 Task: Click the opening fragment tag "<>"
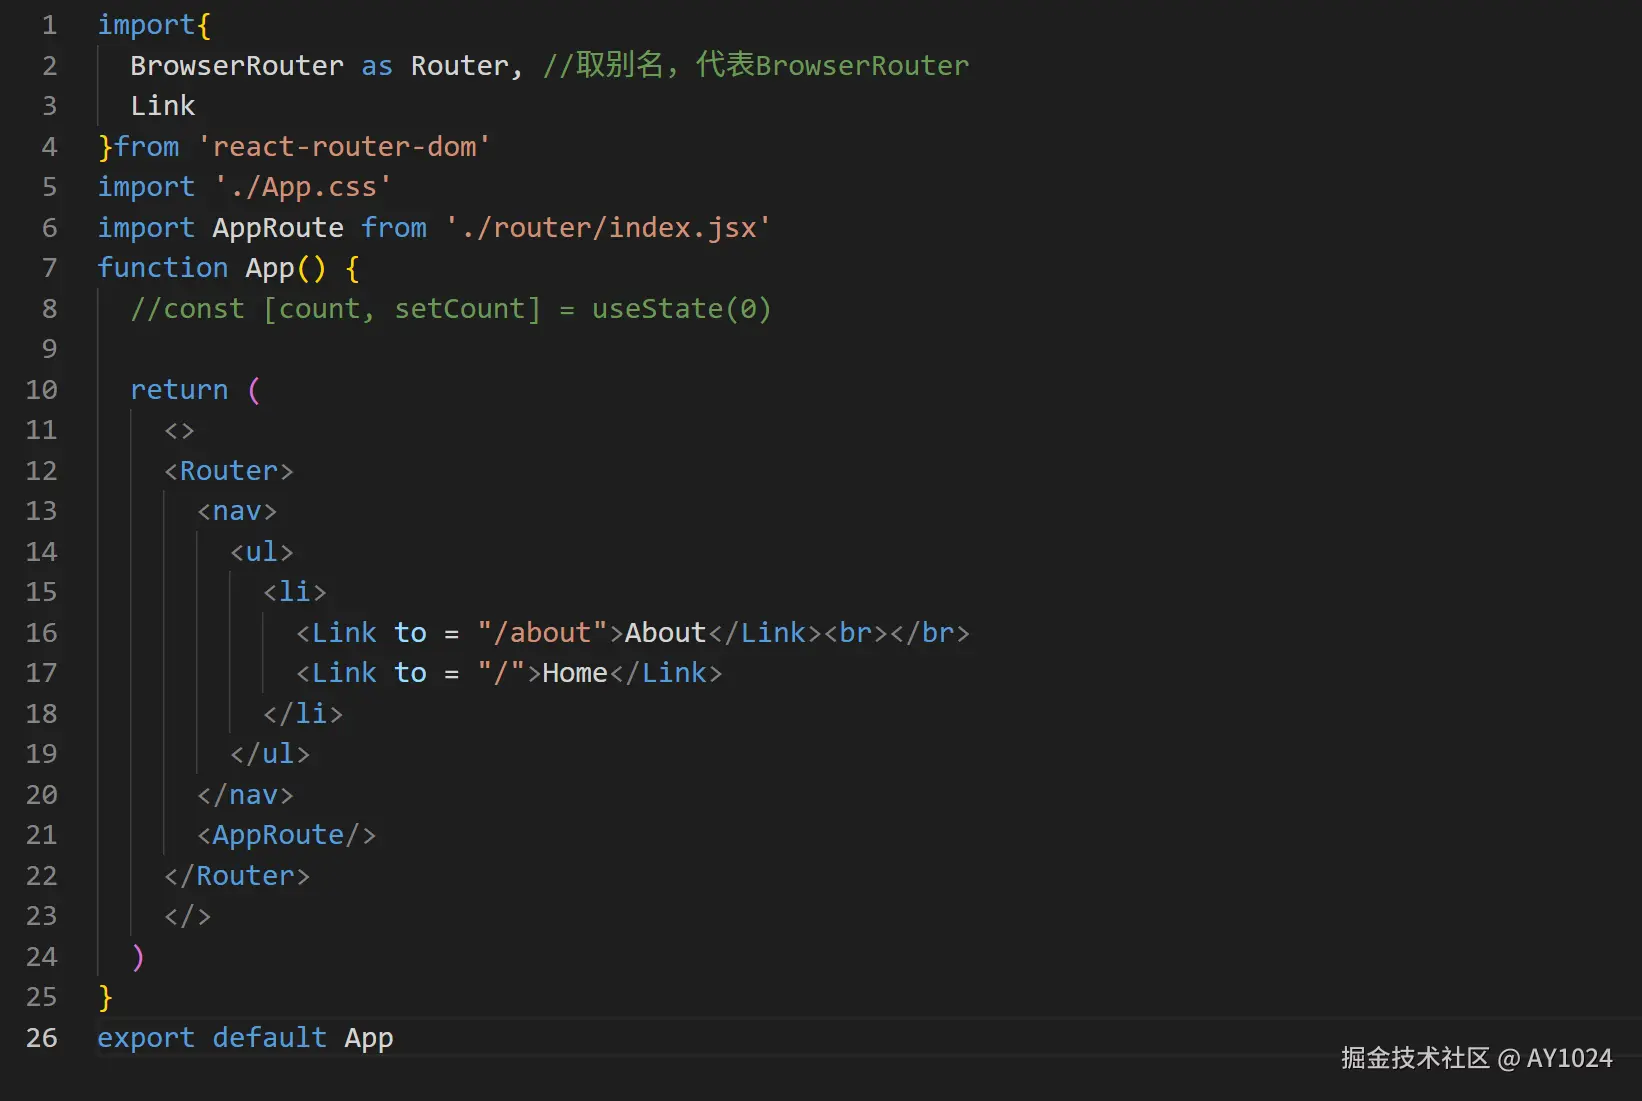pyautogui.click(x=180, y=430)
